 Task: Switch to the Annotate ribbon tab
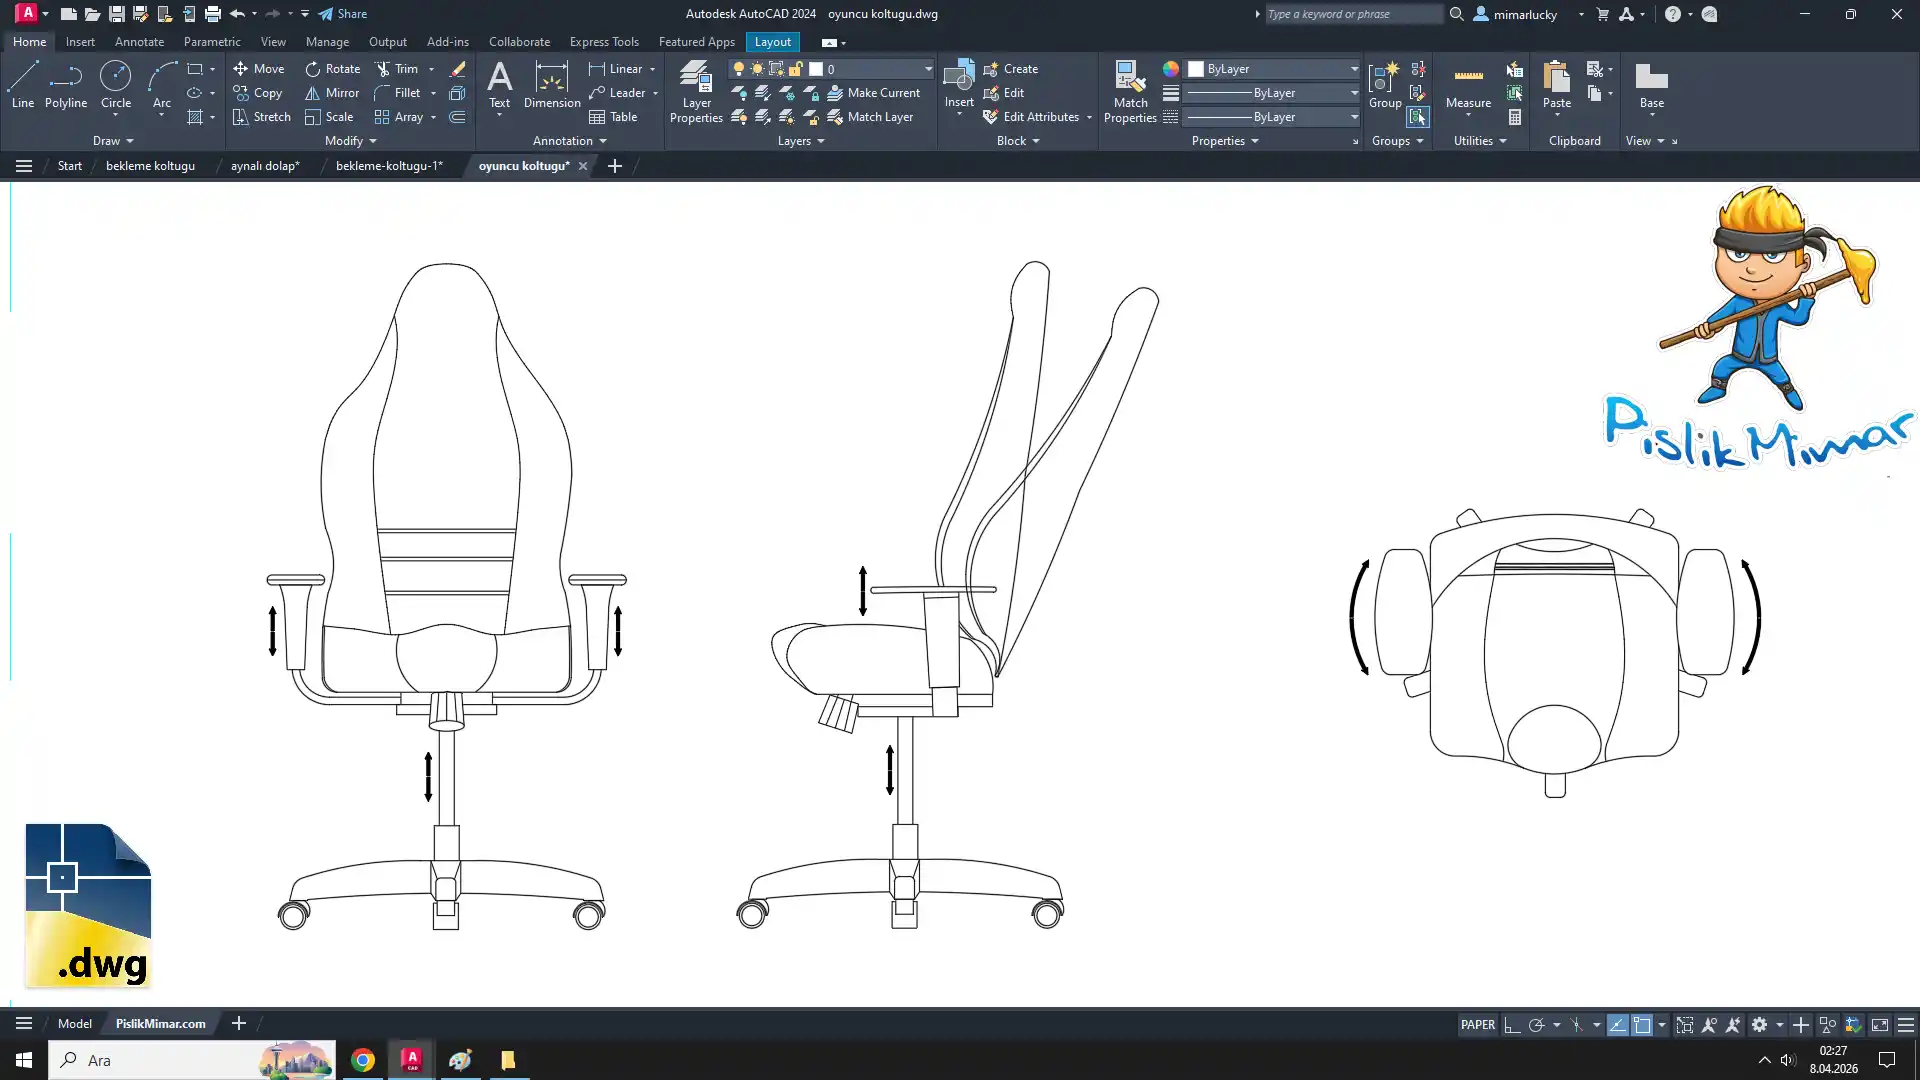click(x=139, y=42)
